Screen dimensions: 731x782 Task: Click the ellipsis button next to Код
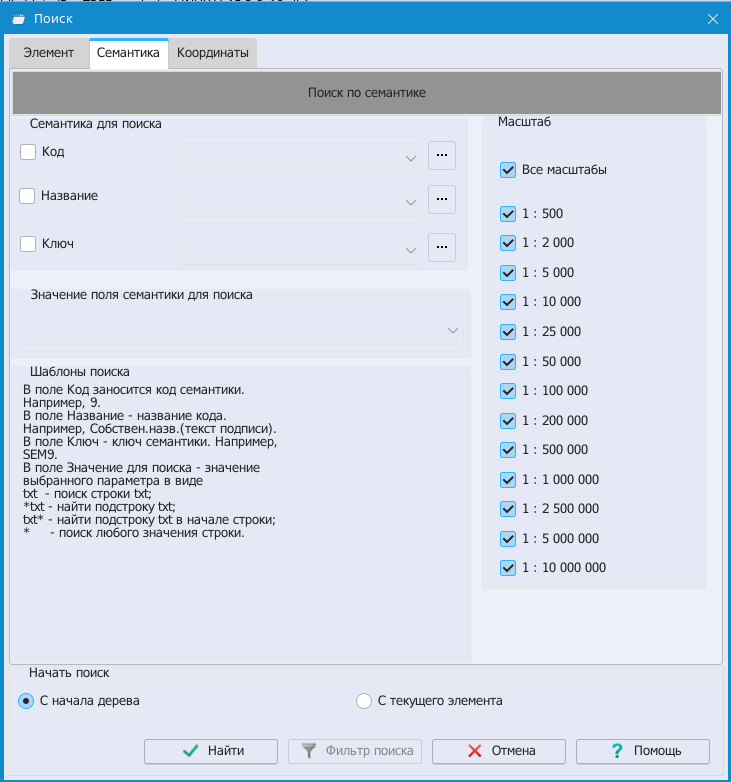coord(441,155)
